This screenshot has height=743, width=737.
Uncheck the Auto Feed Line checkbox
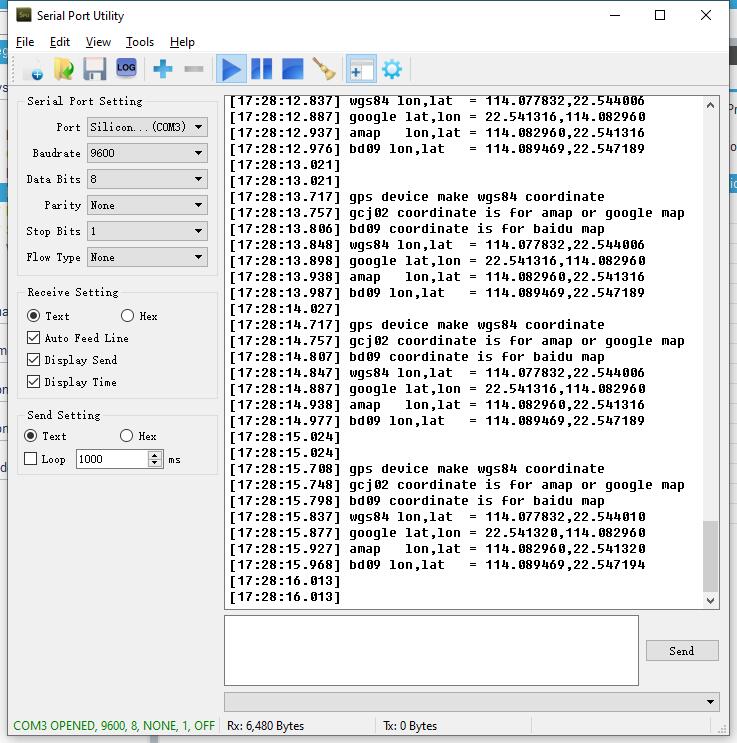[x=34, y=338]
